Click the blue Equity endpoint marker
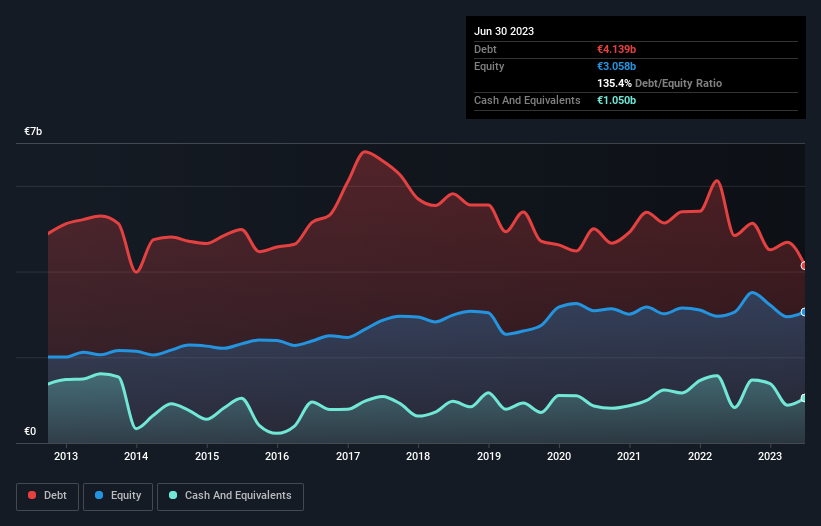 (804, 312)
